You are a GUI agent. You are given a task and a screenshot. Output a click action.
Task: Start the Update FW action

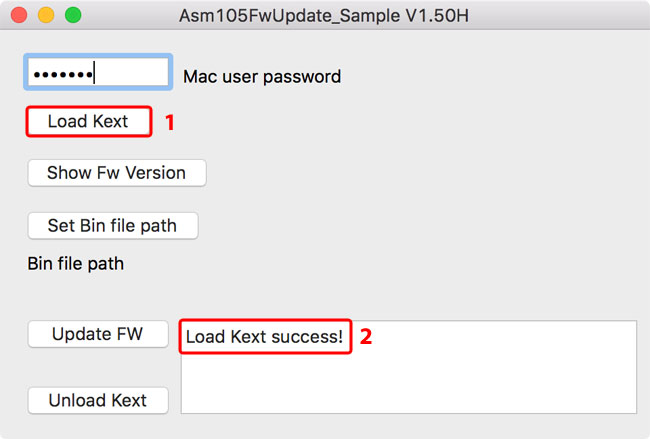(97, 333)
